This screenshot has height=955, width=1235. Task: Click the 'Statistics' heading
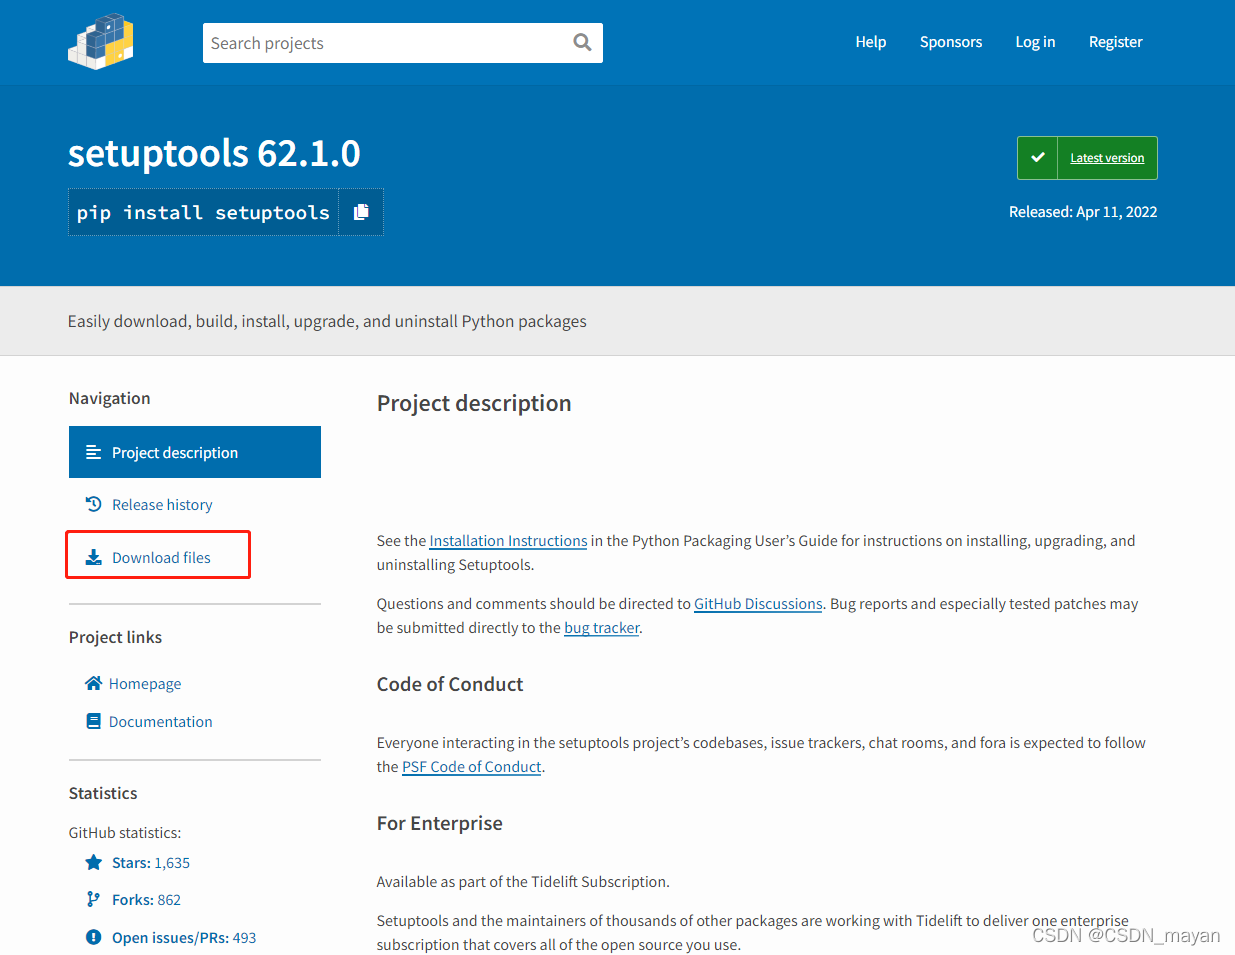pyautogui.click(x=103, y=793)
